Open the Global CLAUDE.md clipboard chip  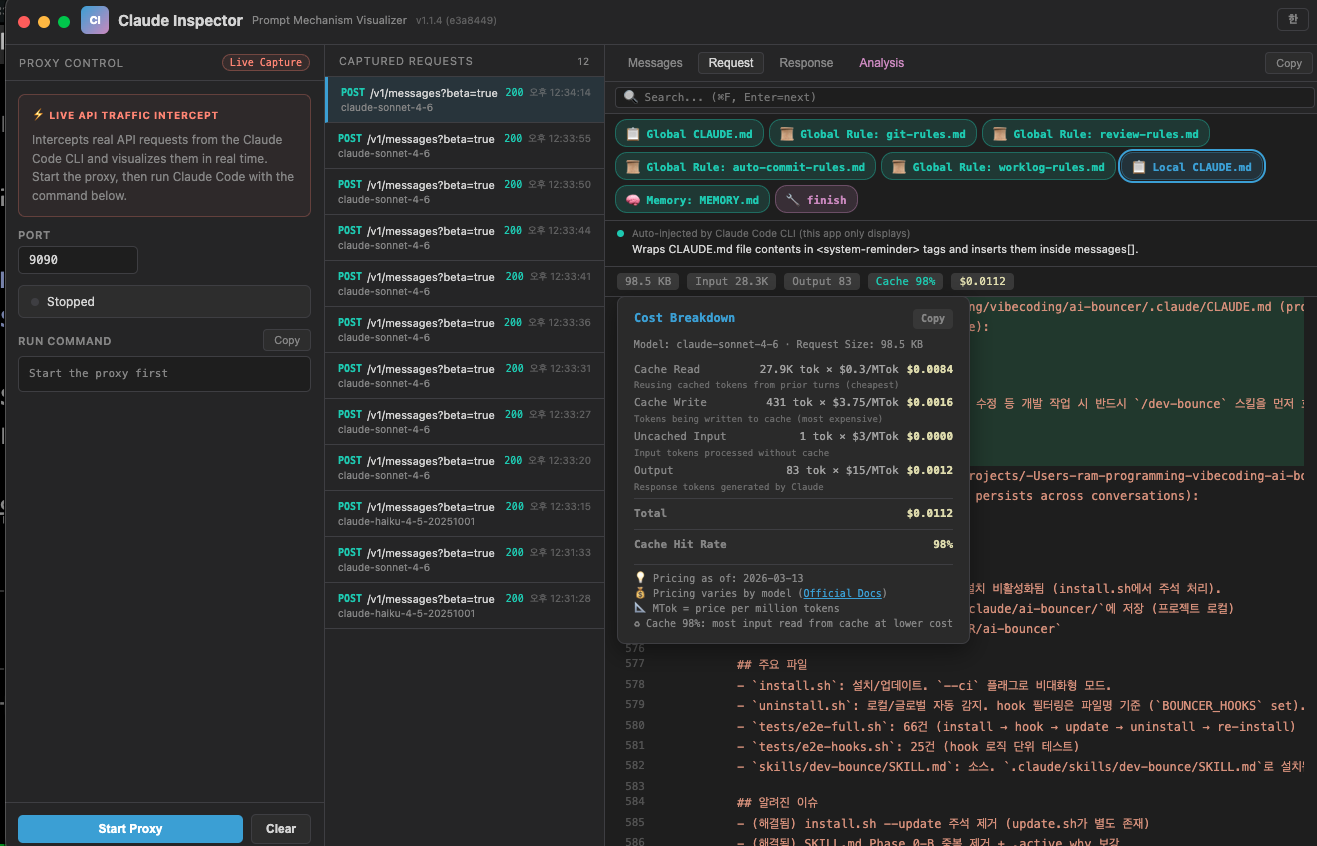tap(689, 132)
